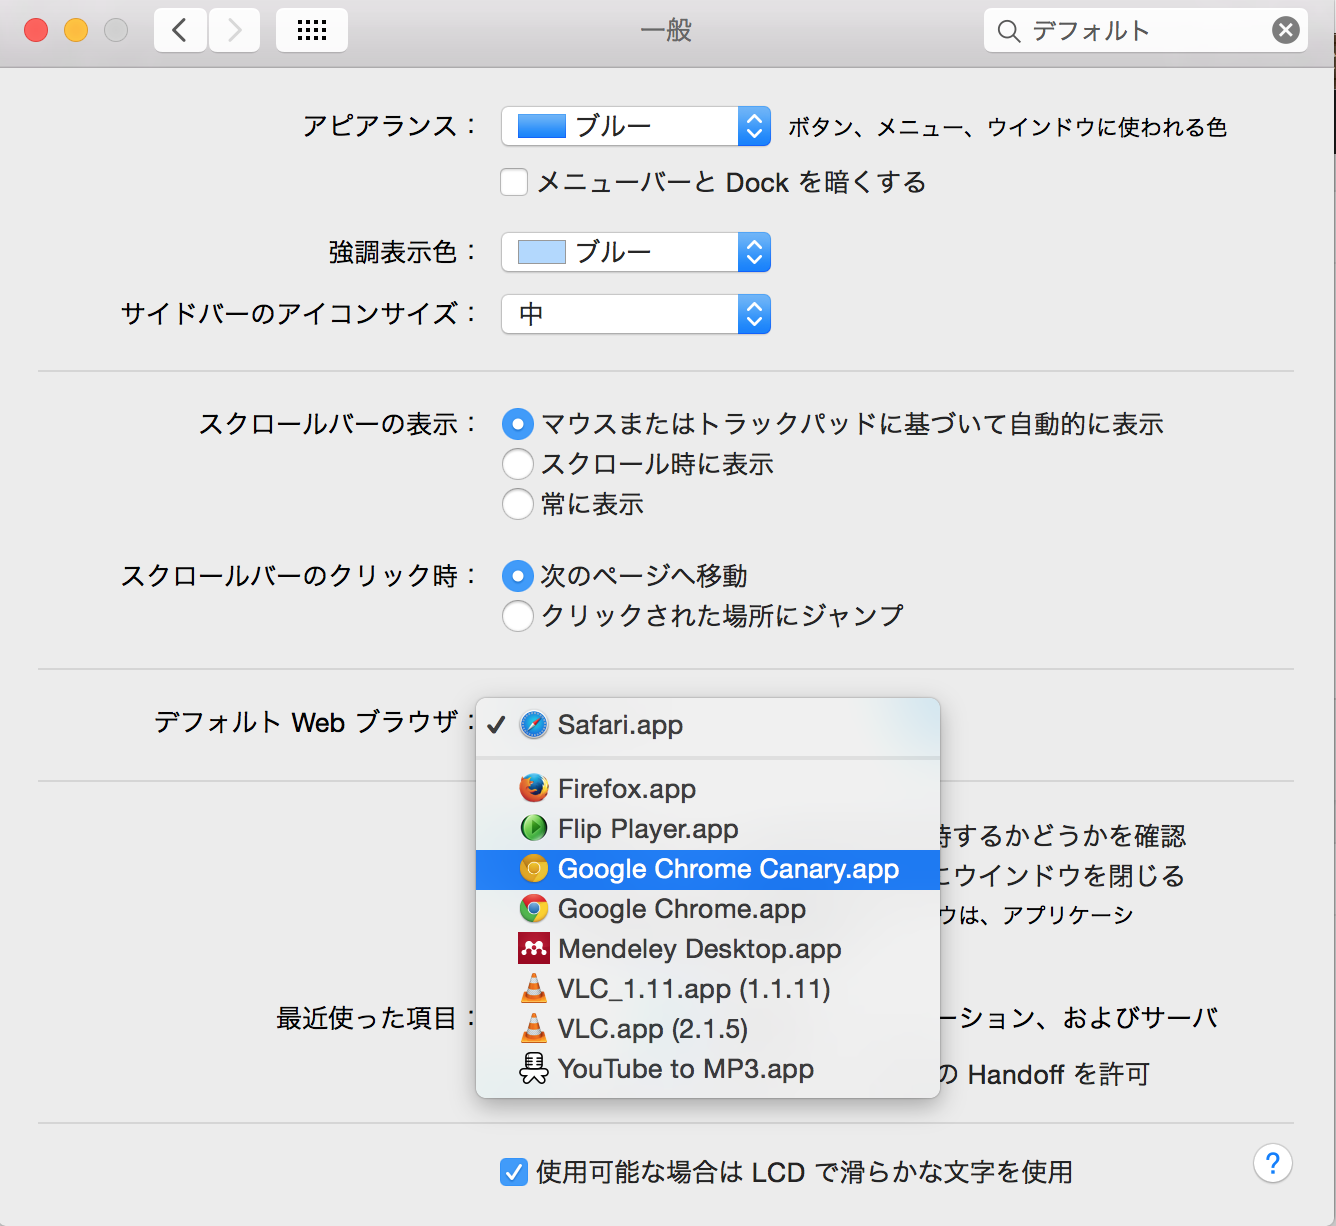Viewport: 1336px width, 1226px height.
Task: Click the スクロールバーの表示 label
Action: point(338,424)
